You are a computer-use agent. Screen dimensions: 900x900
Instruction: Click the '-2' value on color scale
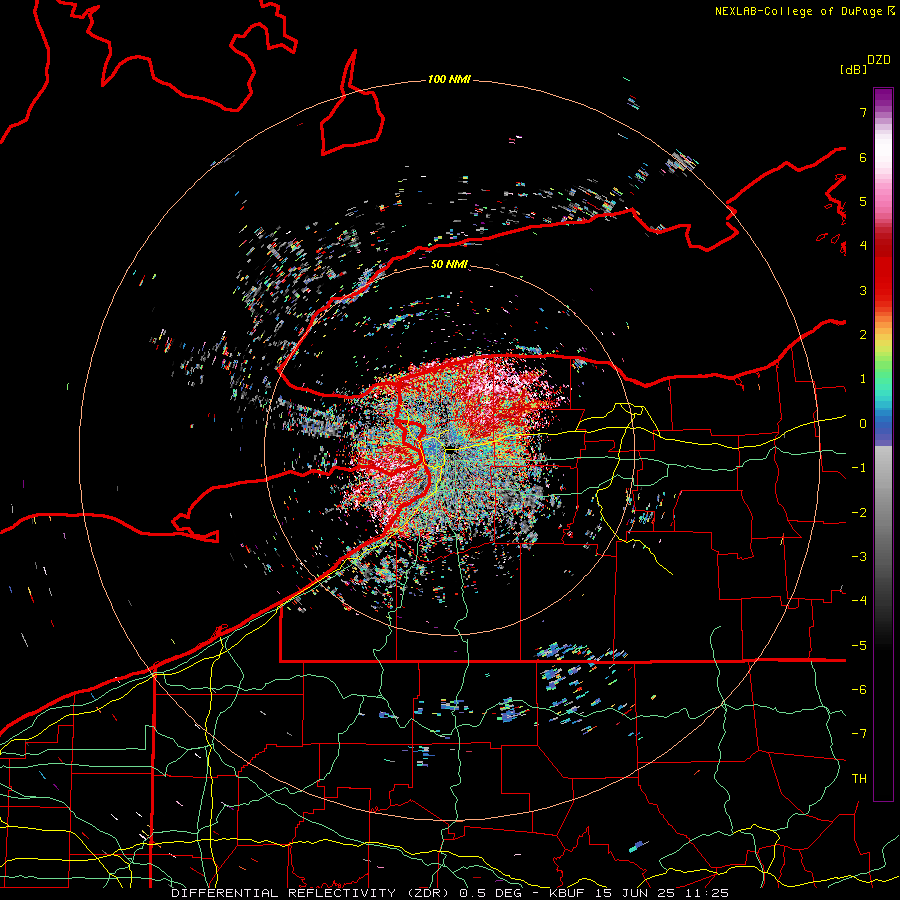pos(859,513)
